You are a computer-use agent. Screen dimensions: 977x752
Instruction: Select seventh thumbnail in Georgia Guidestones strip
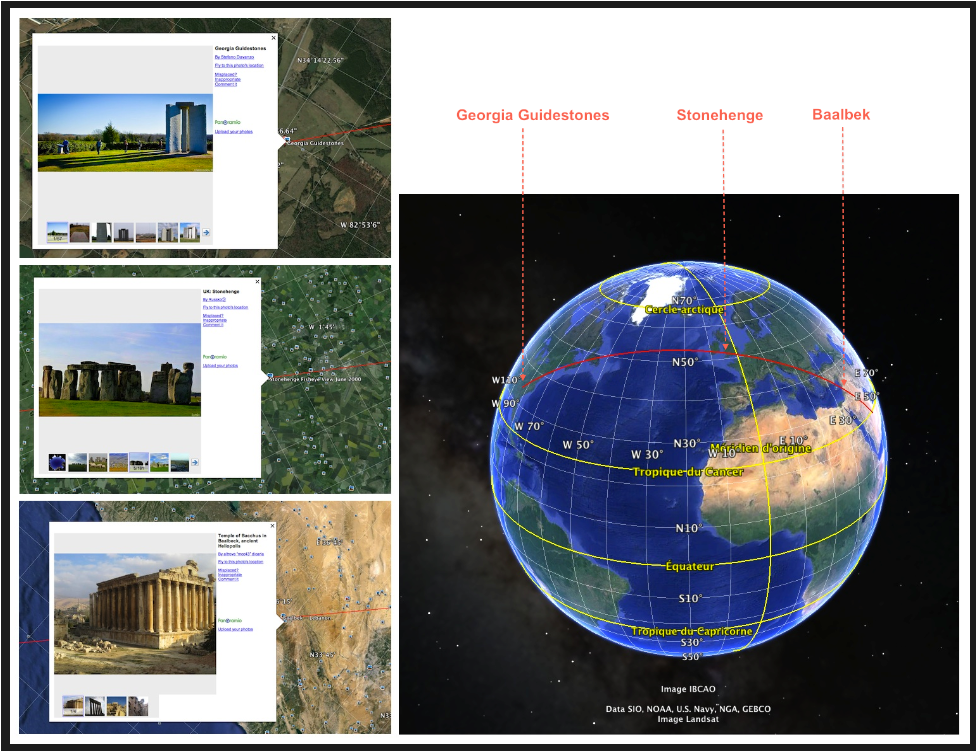[190, 232]
